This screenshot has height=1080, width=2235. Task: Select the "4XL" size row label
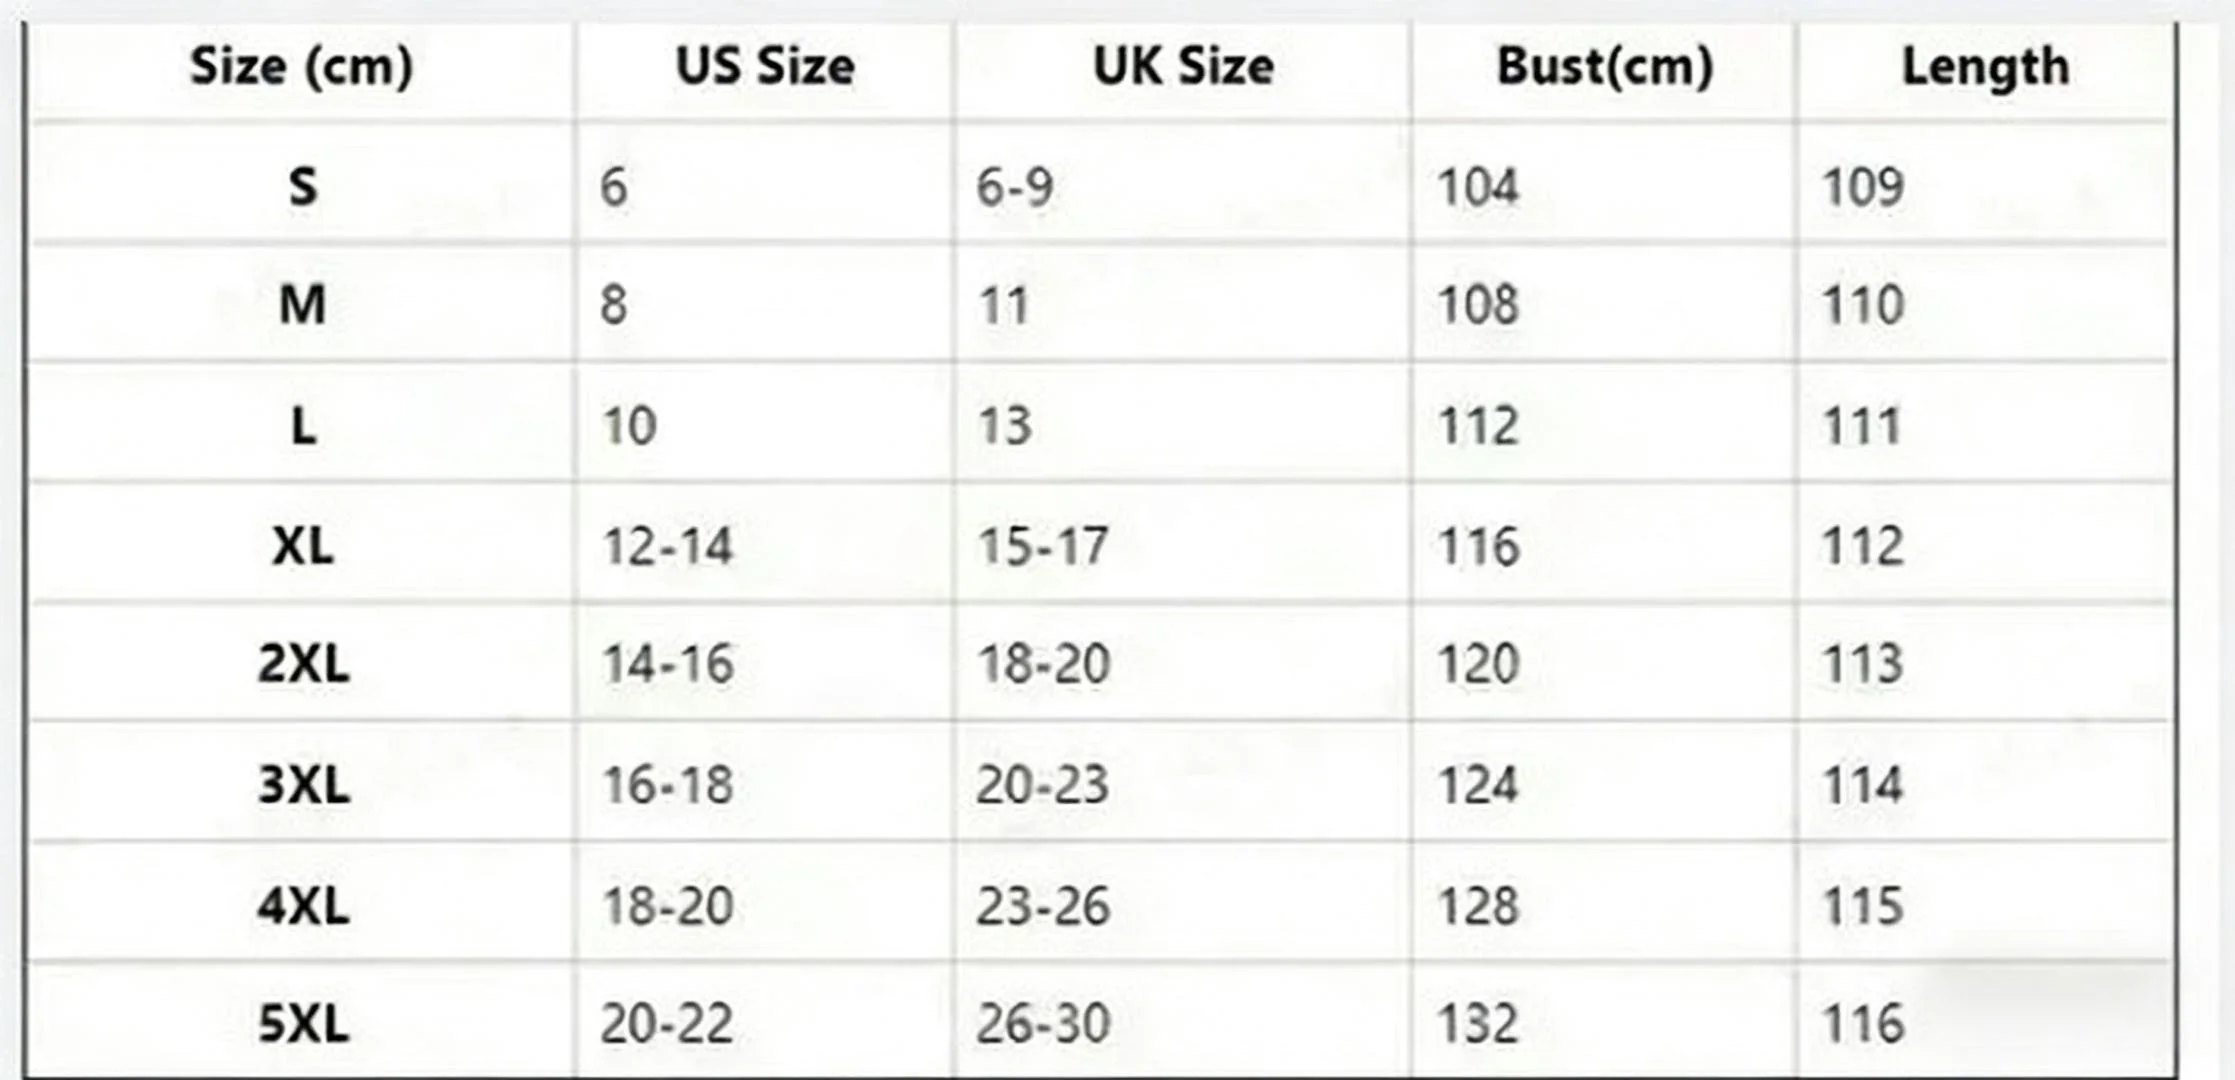coord(303,906)
